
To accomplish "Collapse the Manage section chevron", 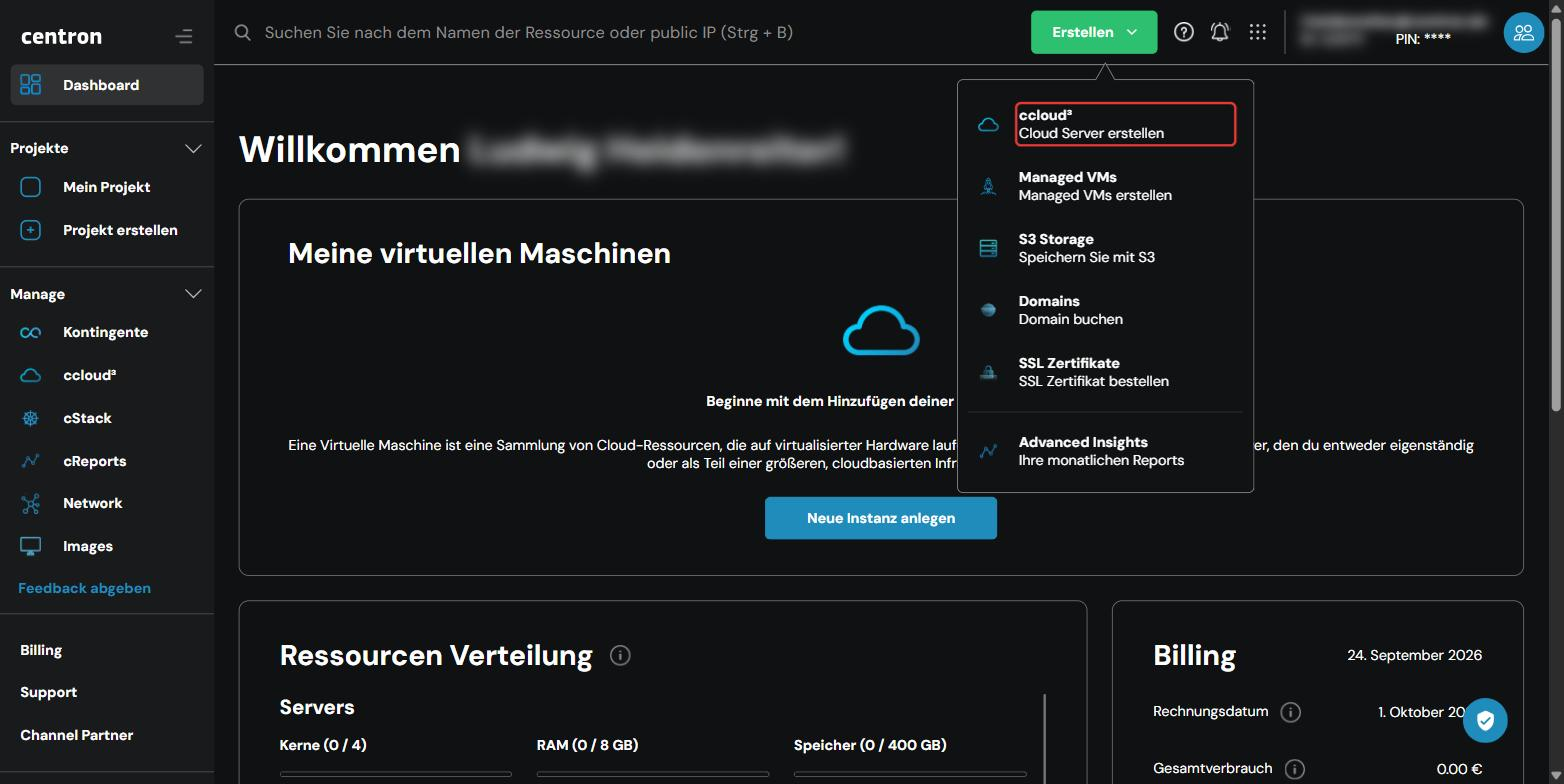I will 194,294.
